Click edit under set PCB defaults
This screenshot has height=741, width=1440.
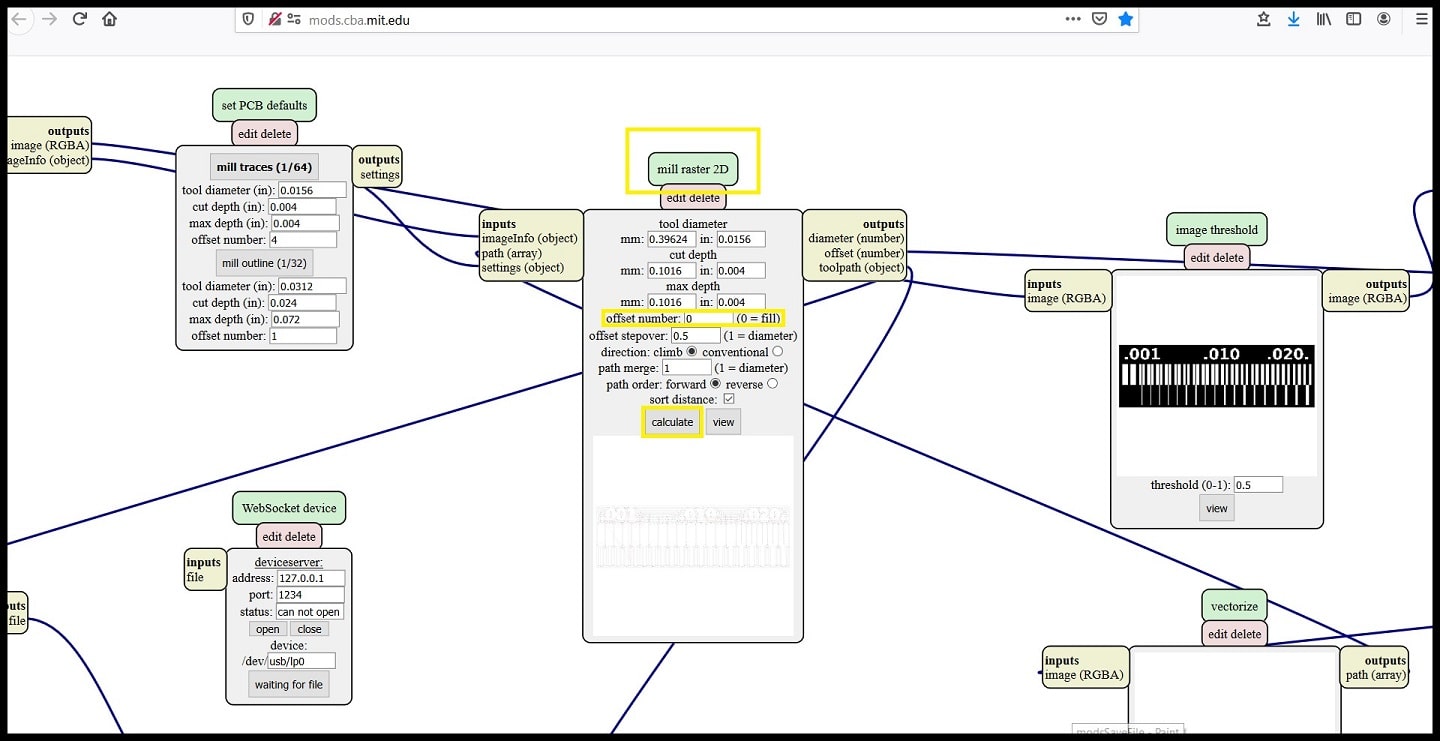[249, 134]
